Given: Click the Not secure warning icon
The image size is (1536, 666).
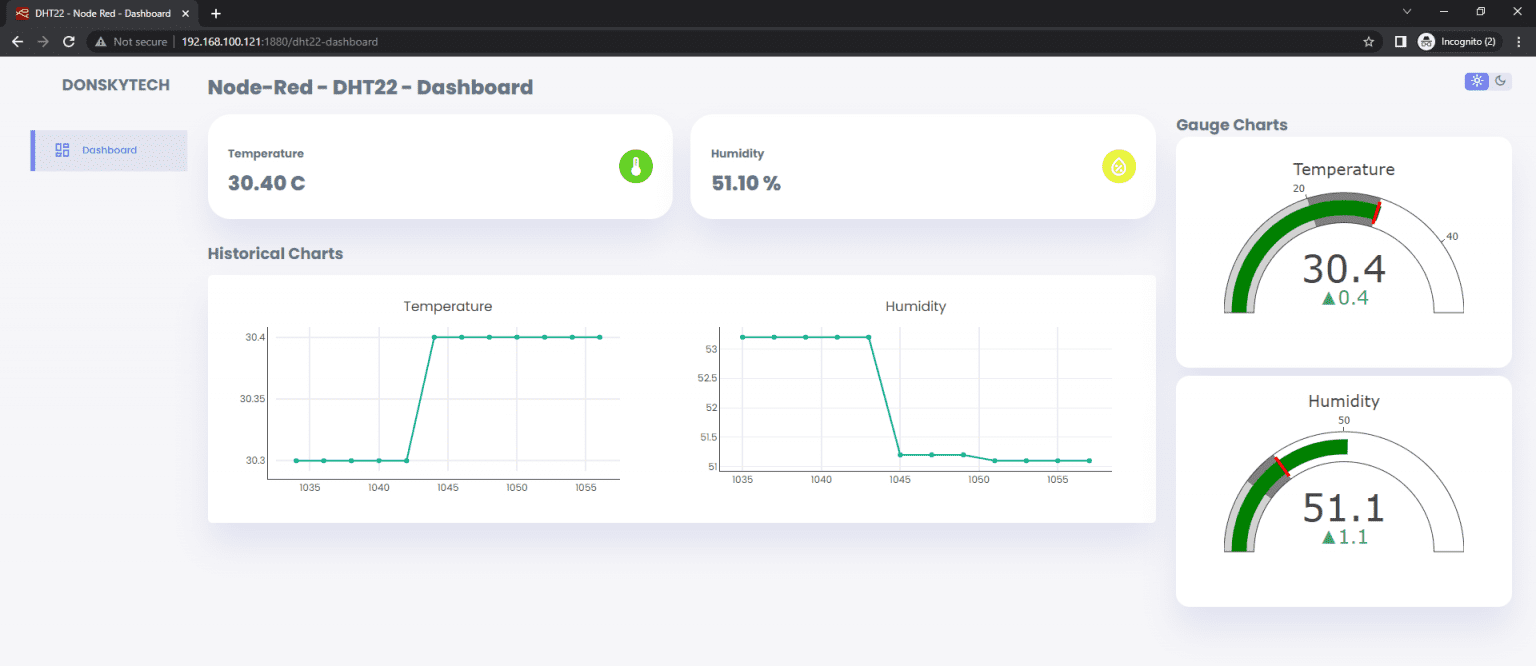Looking at the screenshot, I should tap(99, 42).
